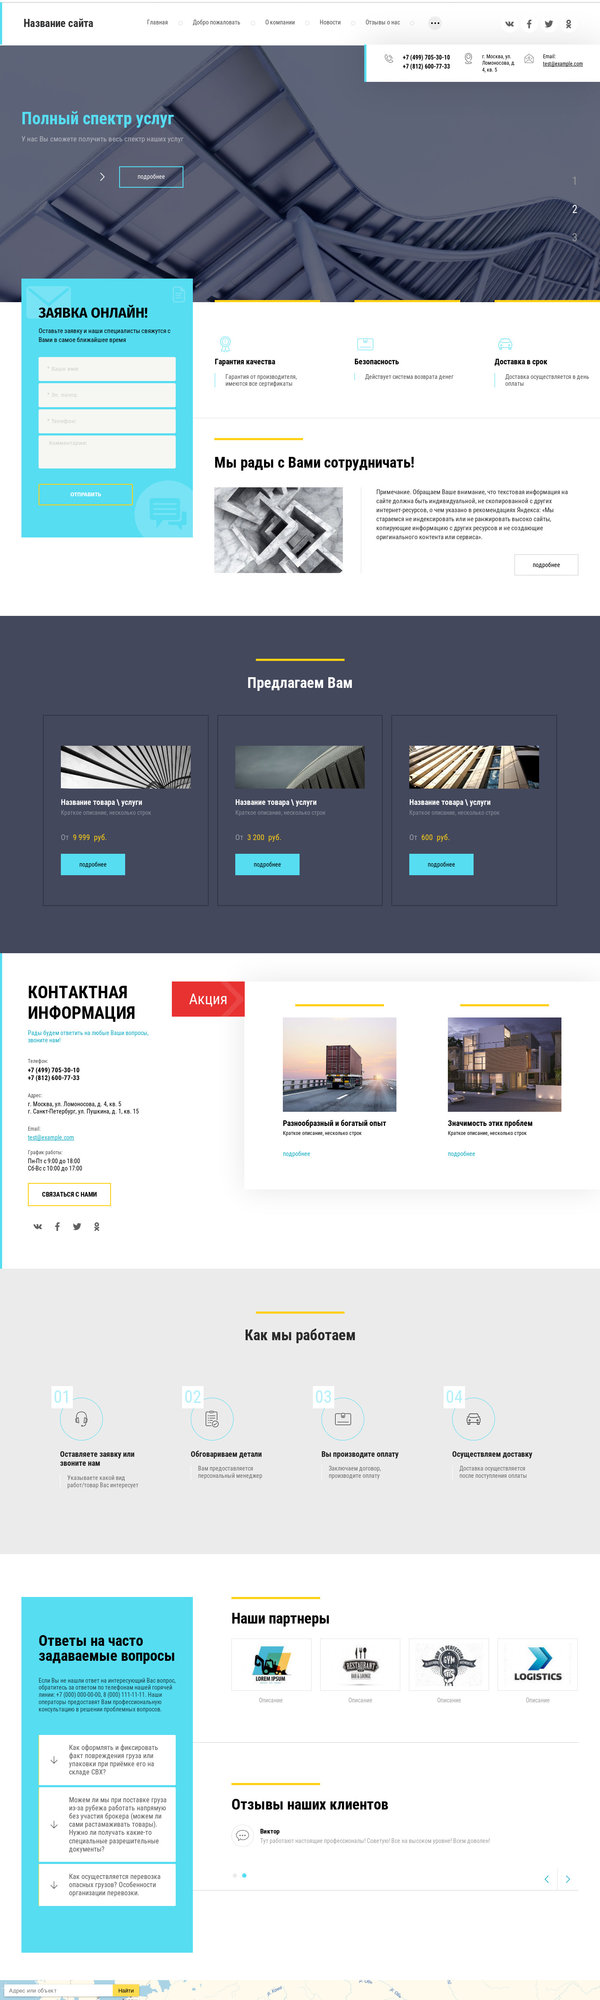The width and height of the screenshot is (600, 2000).
Task: Click test@example.com in contact information
Action: click(51, 1137)
